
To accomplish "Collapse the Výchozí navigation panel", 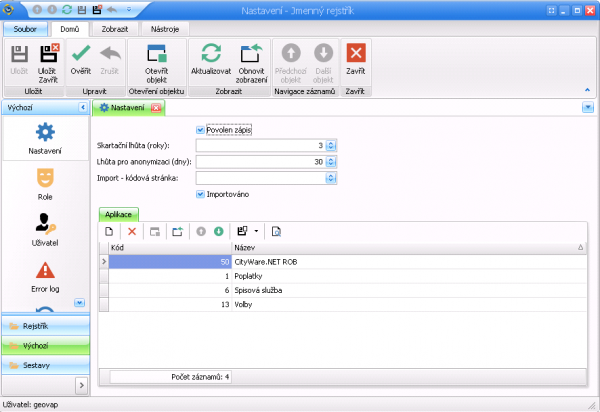I will (83, 107).
